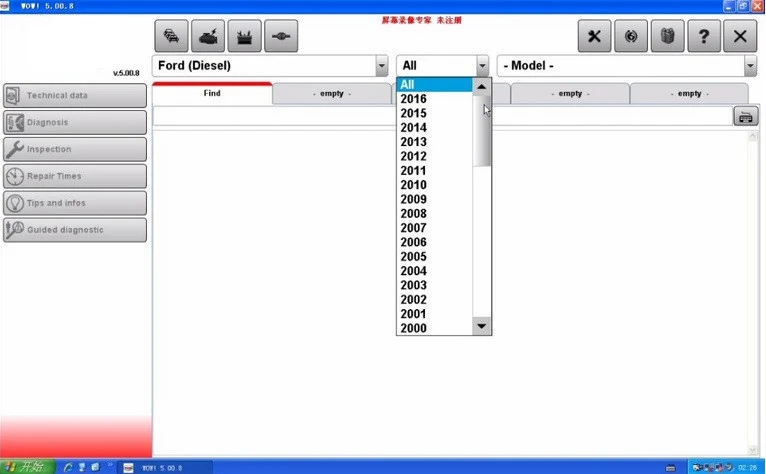Click the connector plug toolbar icon
This screenshot has height=474, width=766.
pyautogui.click(x=281, y=36)
